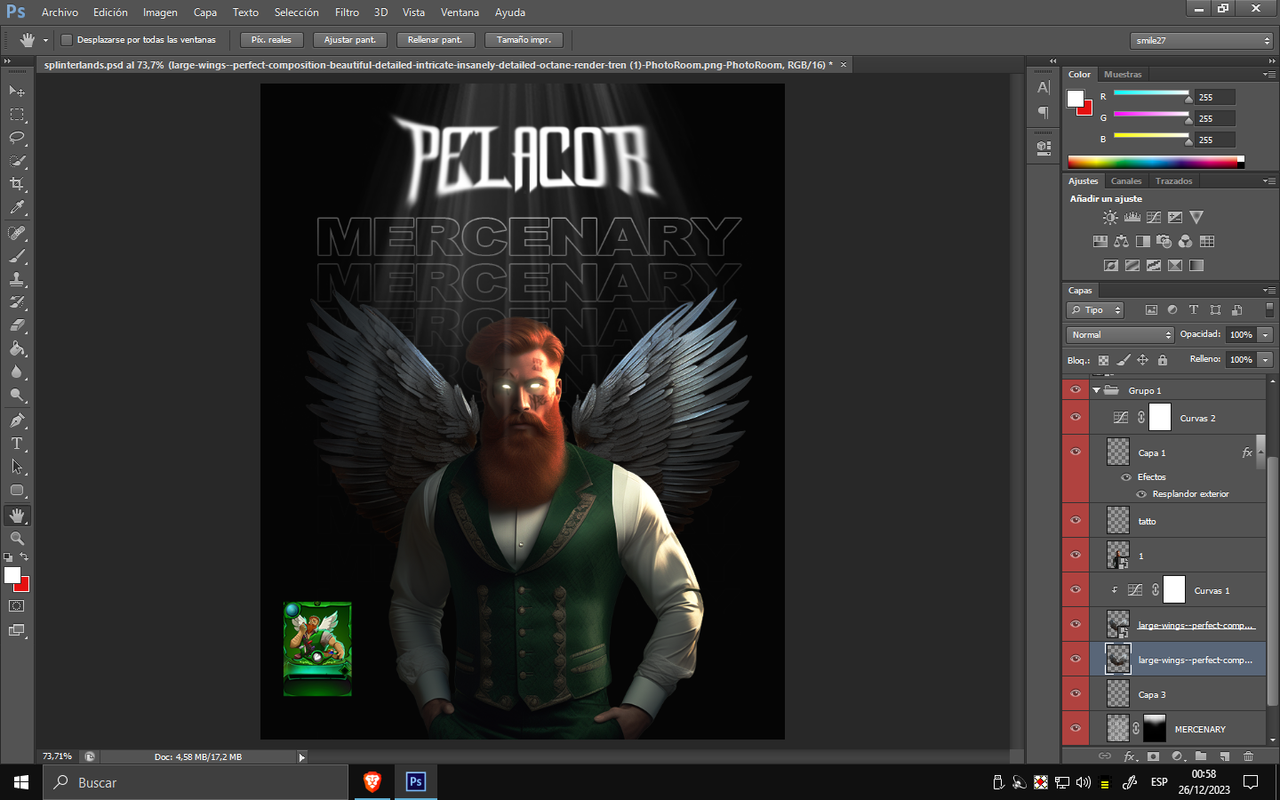The image size is (1280, 800).
Task: Open the Tipo layer filter dropdown
Action: (x=1095, y=310)
